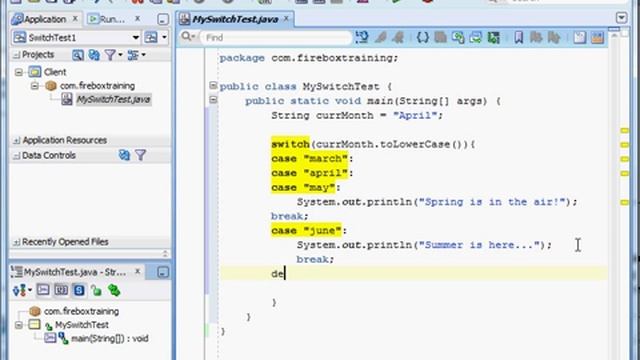Collapse the Projects section

pos(16,55)
